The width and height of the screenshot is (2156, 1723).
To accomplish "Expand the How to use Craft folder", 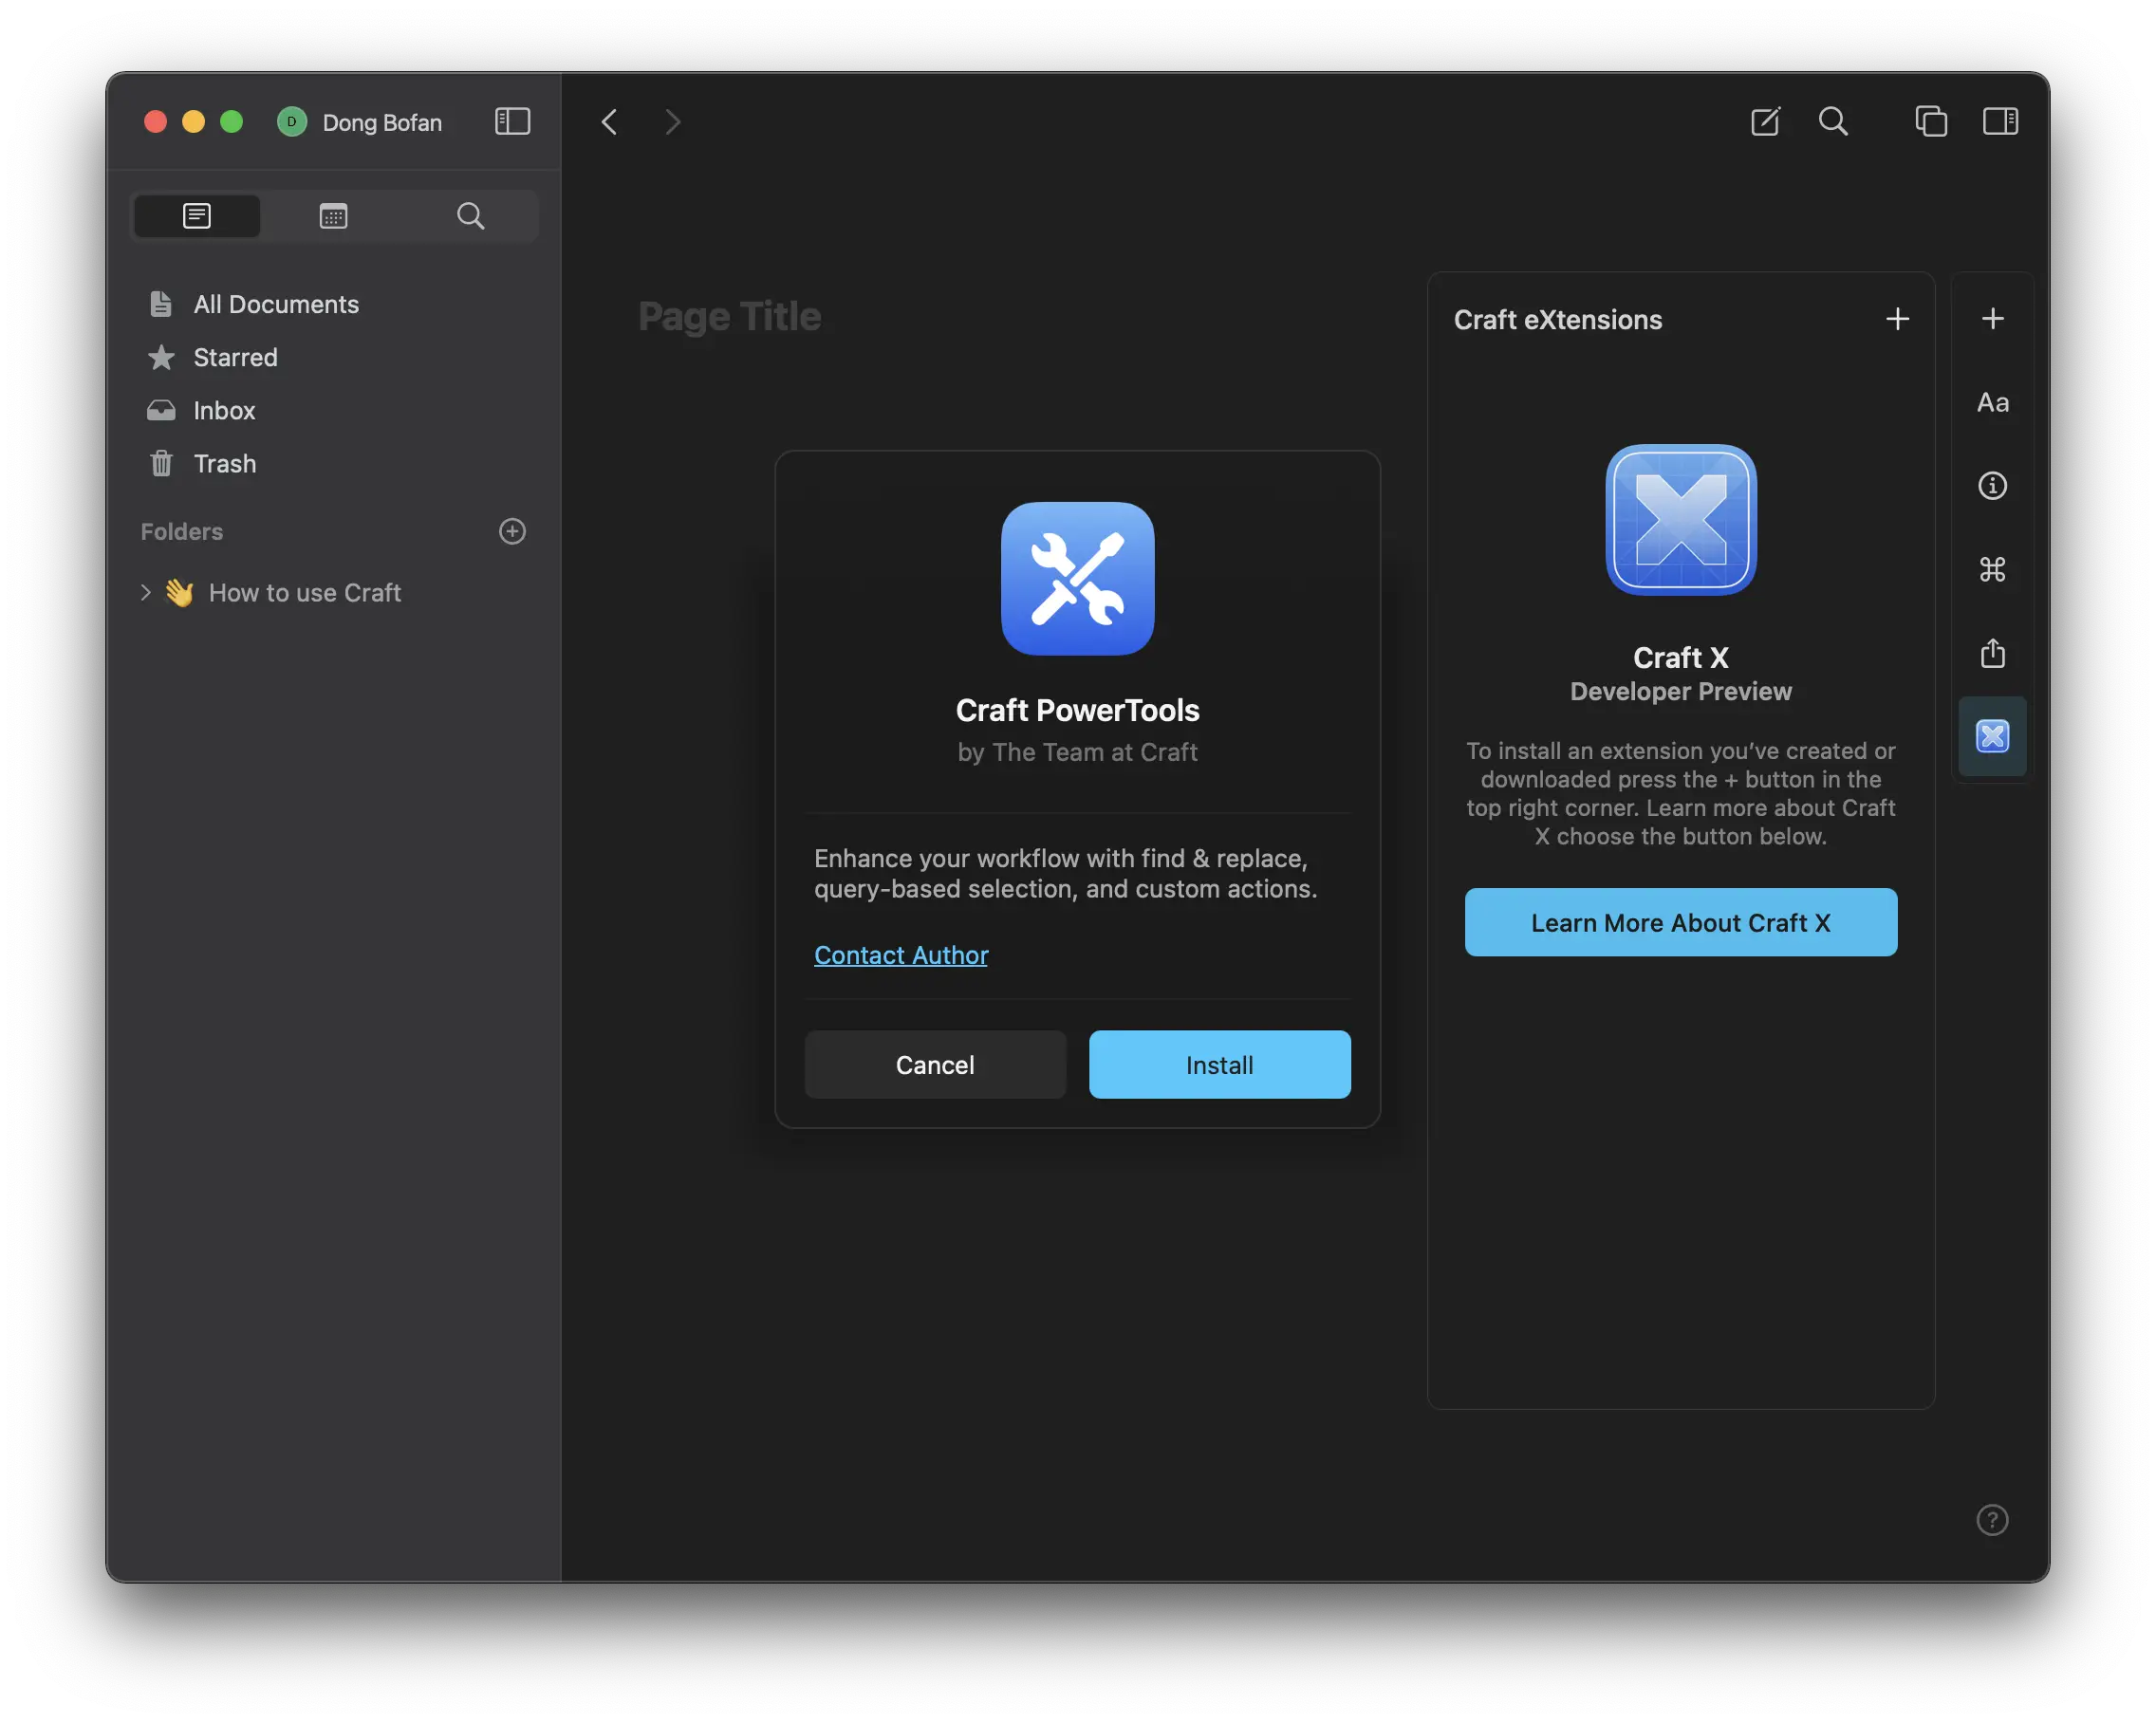I will [146, 593].
